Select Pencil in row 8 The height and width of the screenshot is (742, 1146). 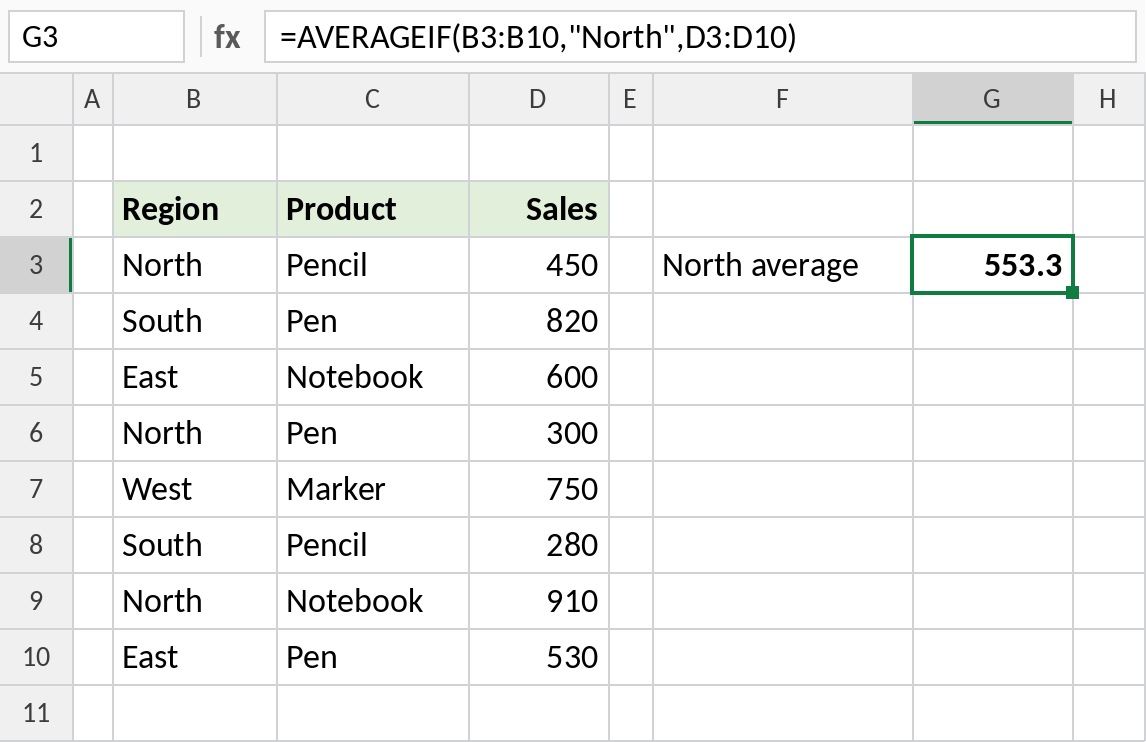pos(373,545)
